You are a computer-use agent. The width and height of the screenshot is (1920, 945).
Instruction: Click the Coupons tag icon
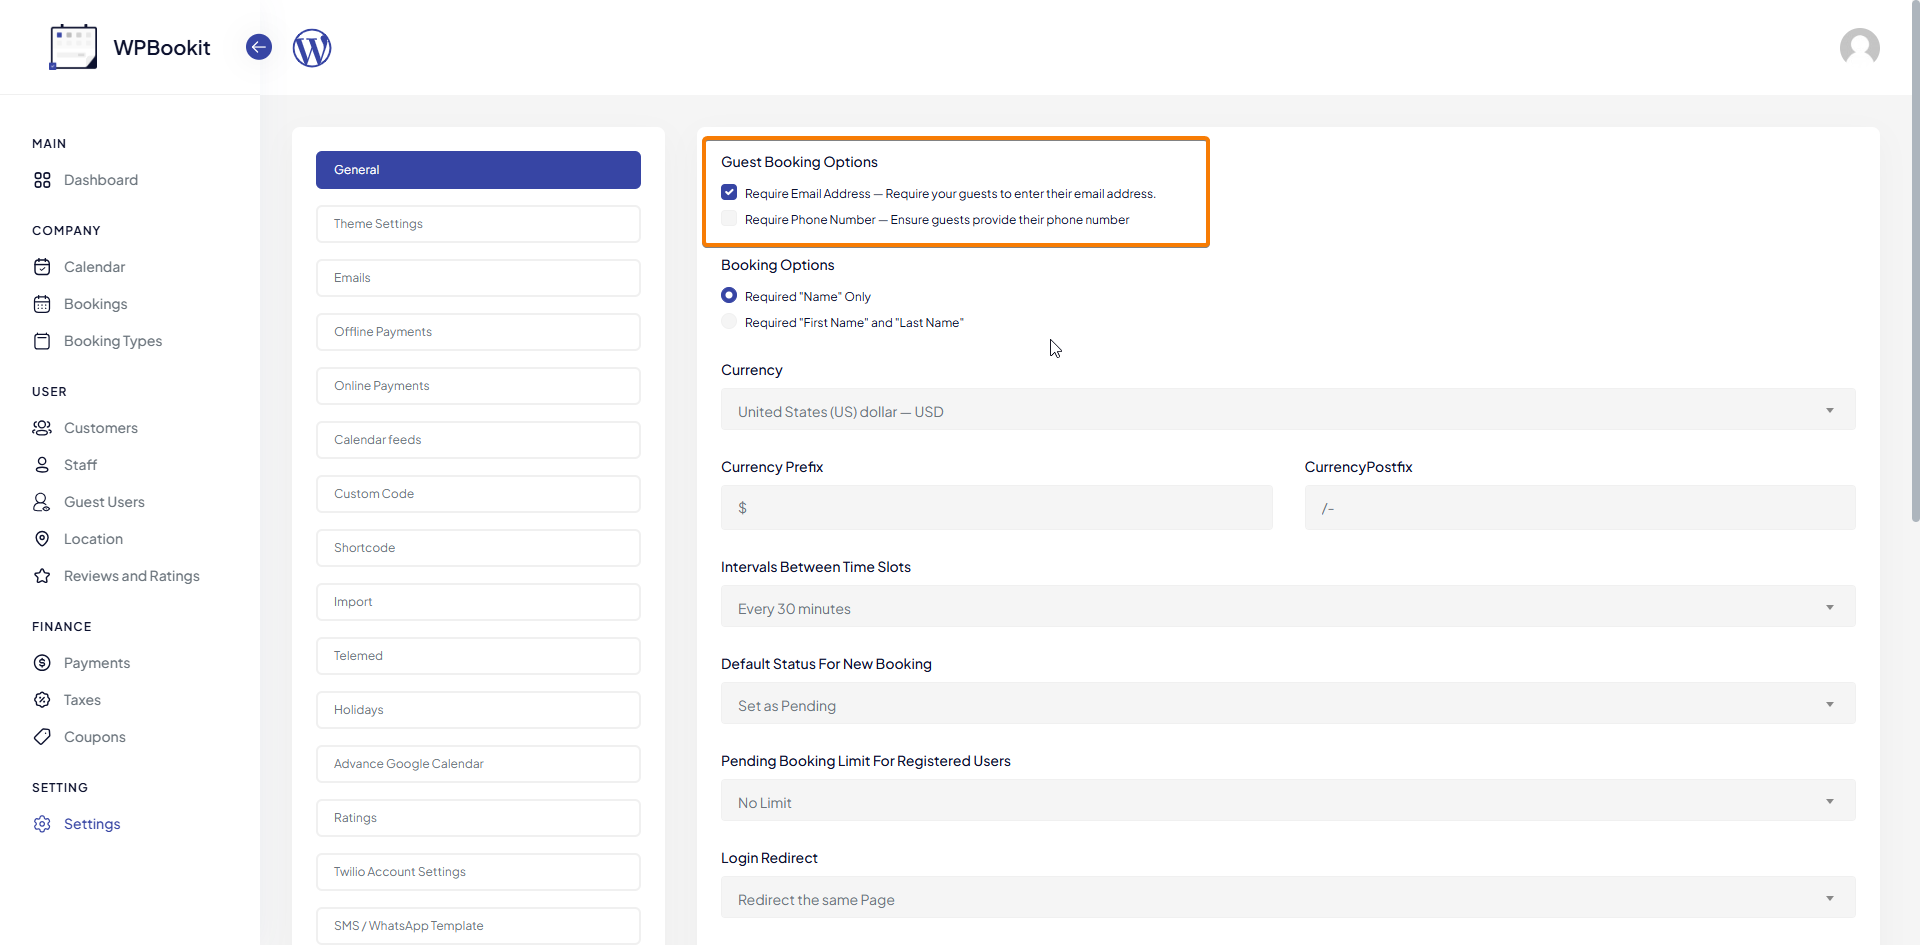tap(42, 737)
